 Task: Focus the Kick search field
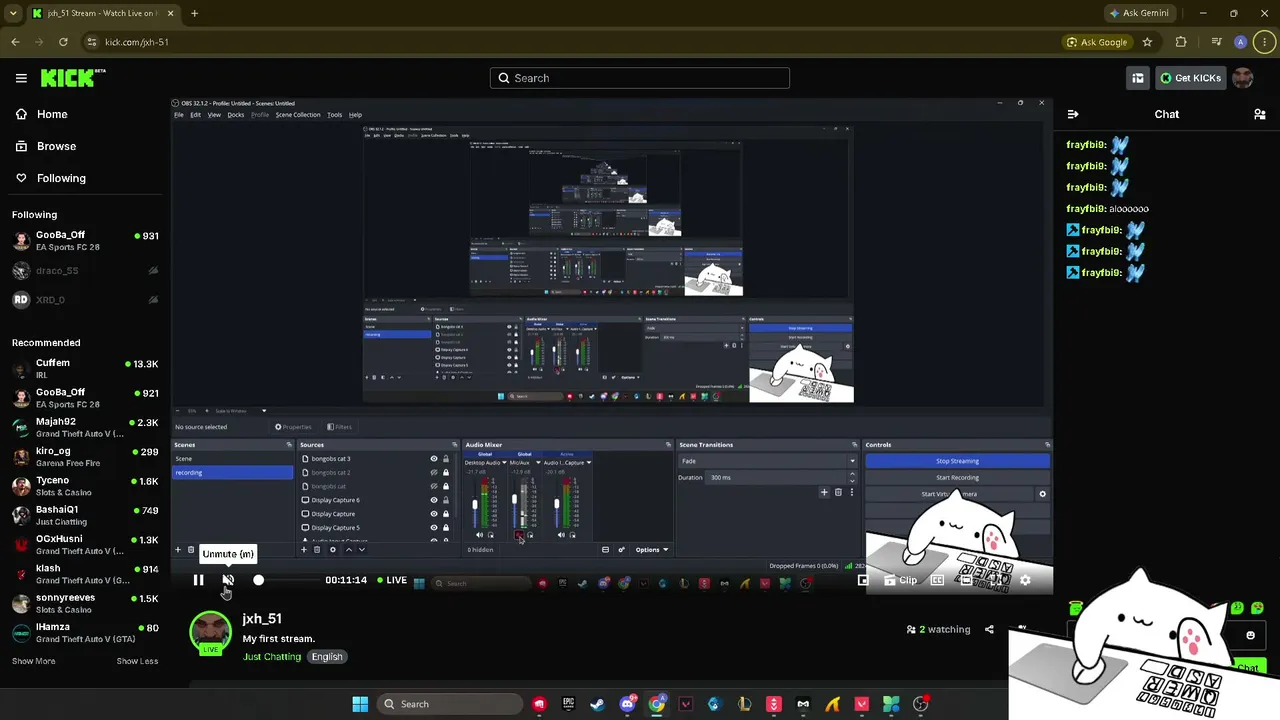coord(640,78)
